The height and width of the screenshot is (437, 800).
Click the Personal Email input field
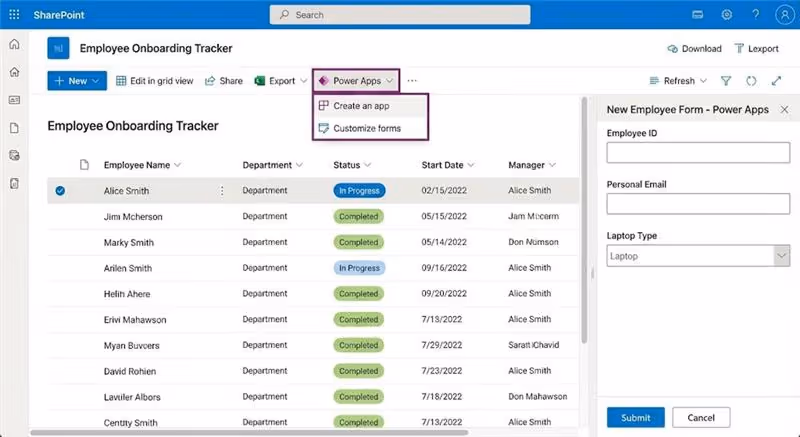point(698,203)
